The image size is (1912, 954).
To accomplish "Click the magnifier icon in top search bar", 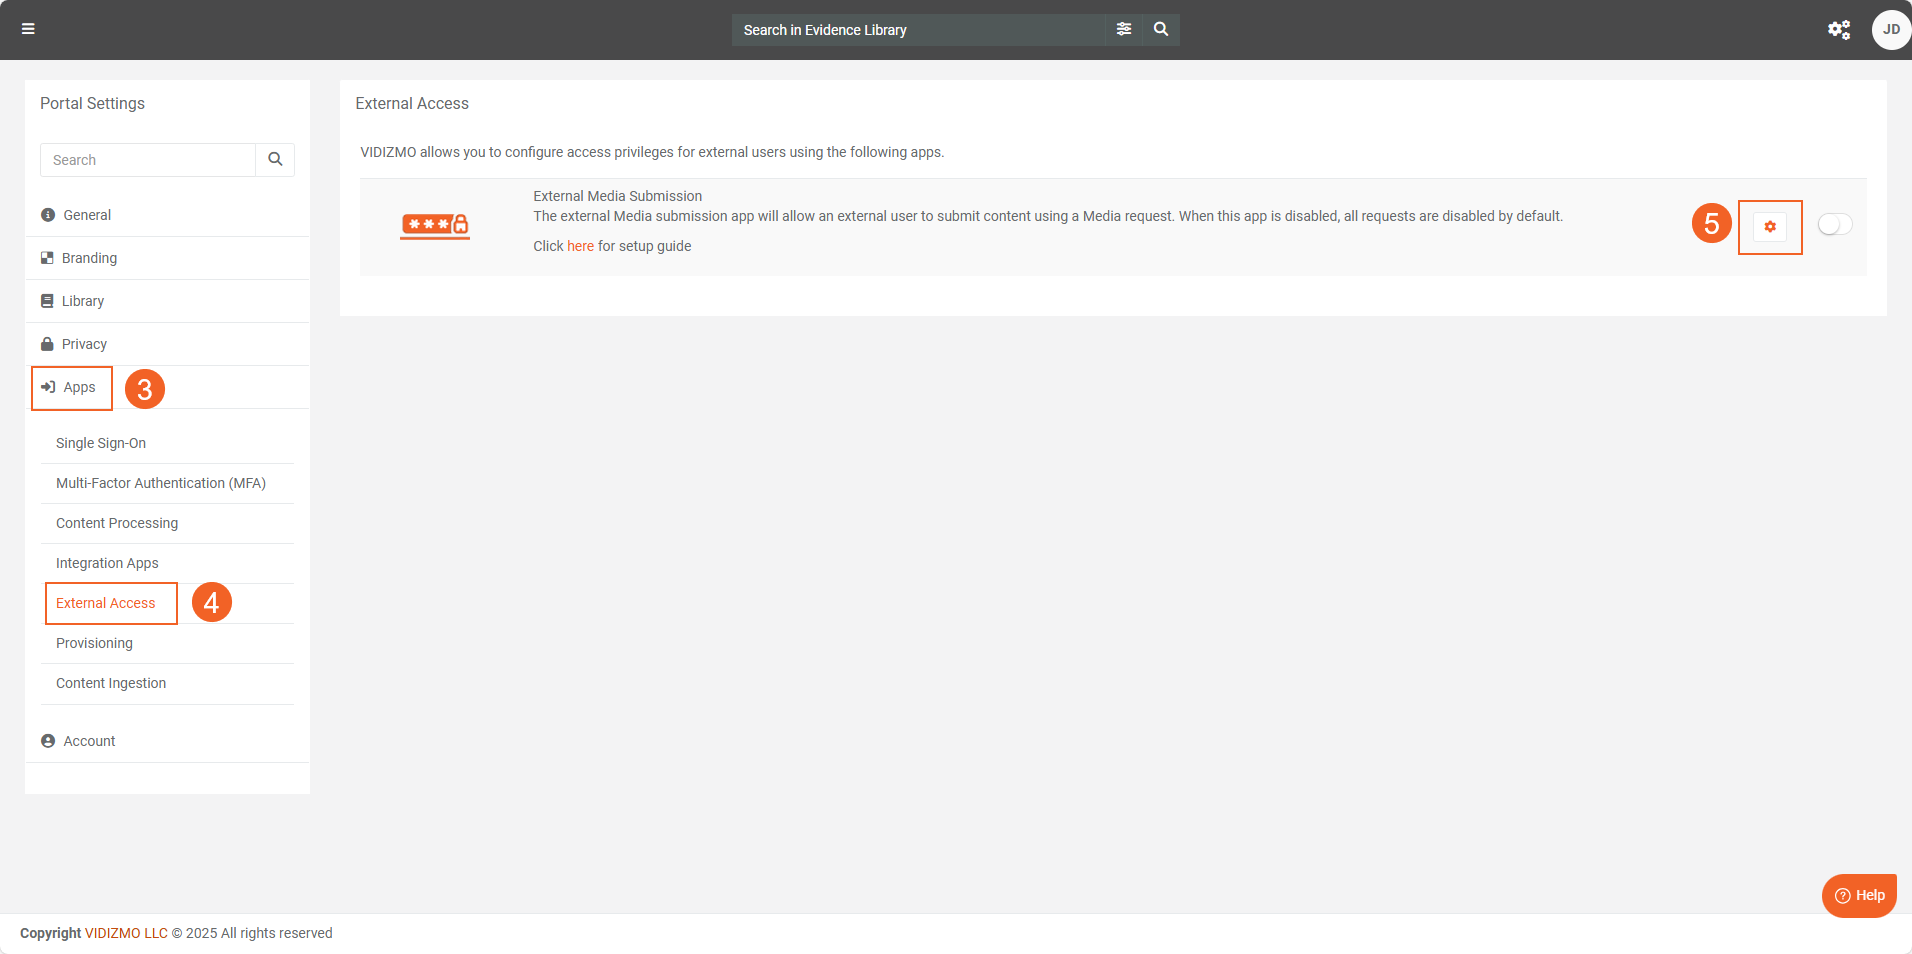I will 1161,29.
